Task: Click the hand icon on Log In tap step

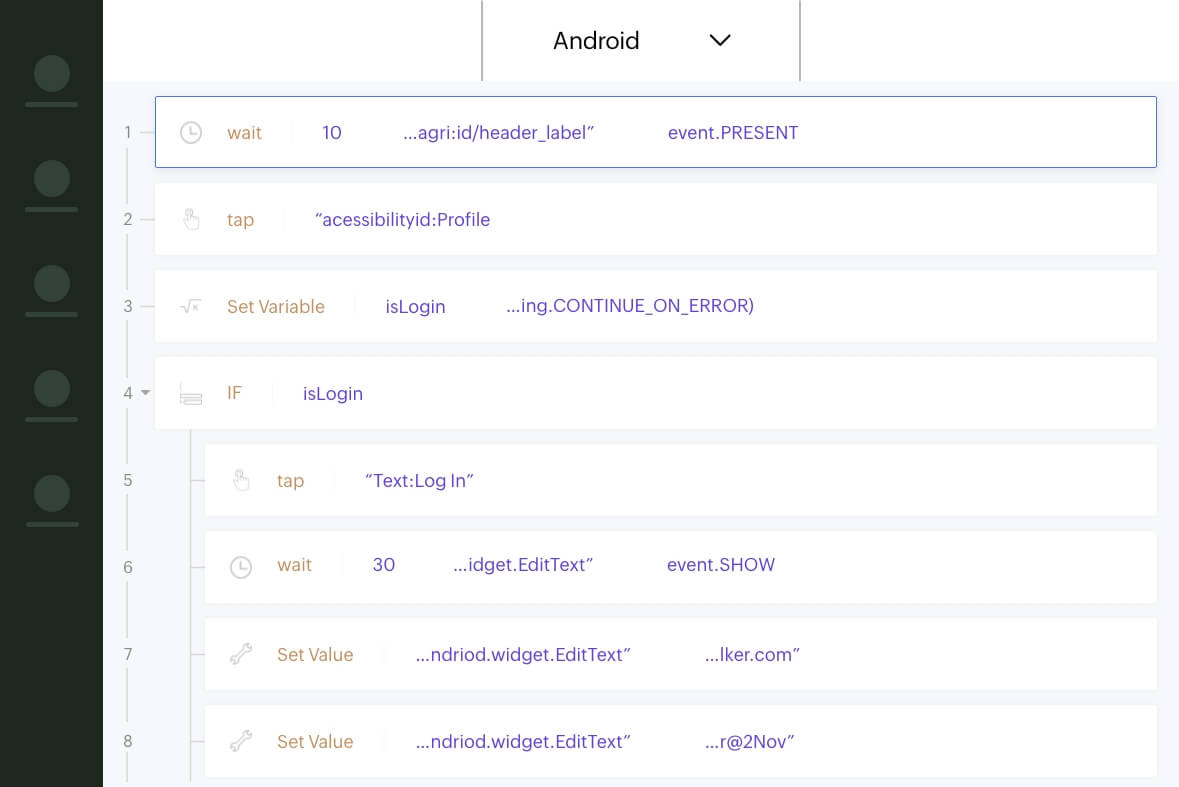Action: coord(241,481)
